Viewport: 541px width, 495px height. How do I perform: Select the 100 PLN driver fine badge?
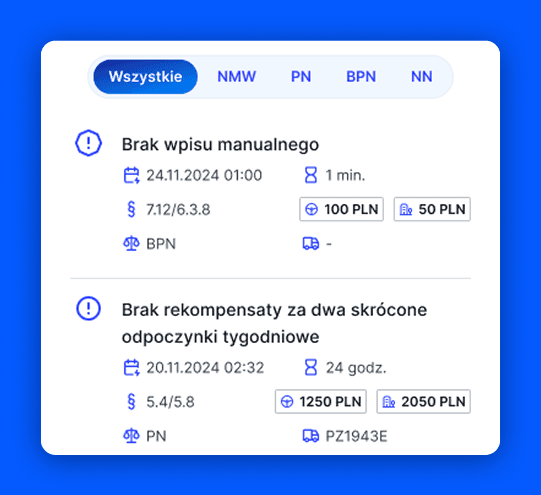coord(342,209)
